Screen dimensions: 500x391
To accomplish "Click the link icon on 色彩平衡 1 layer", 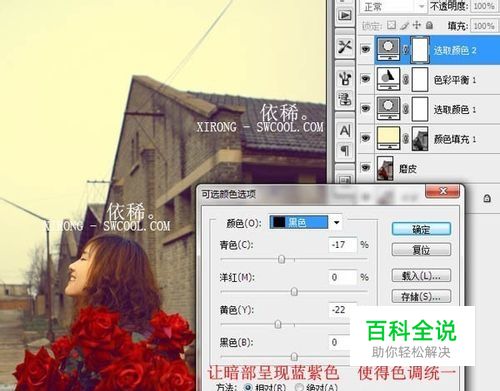I will point(405,79).
